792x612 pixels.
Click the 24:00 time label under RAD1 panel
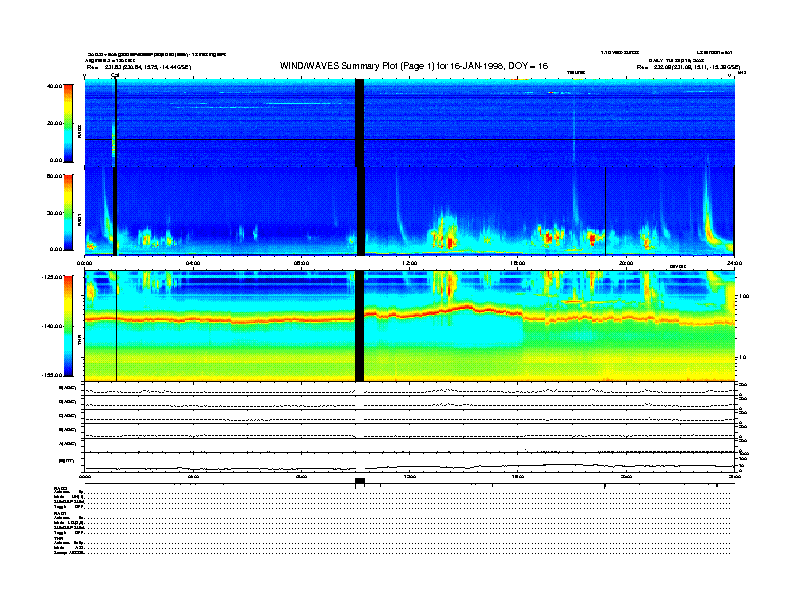[x=734, y=263]
